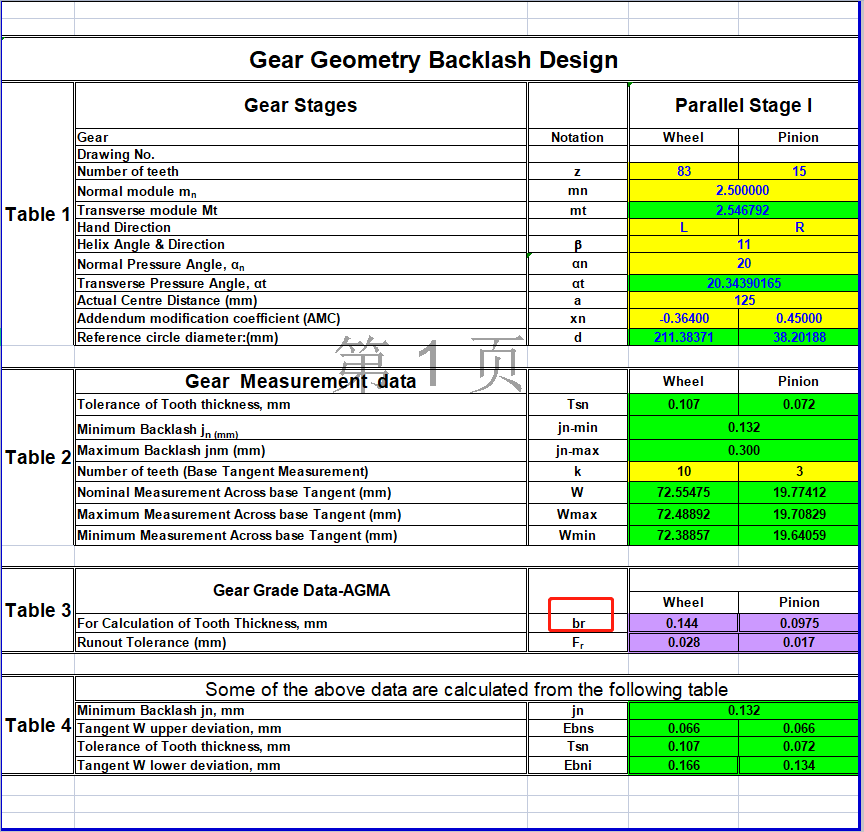This screenshot has height=832, width=864.
Task: Select the "β" notation cell
Action: point(577,245)
